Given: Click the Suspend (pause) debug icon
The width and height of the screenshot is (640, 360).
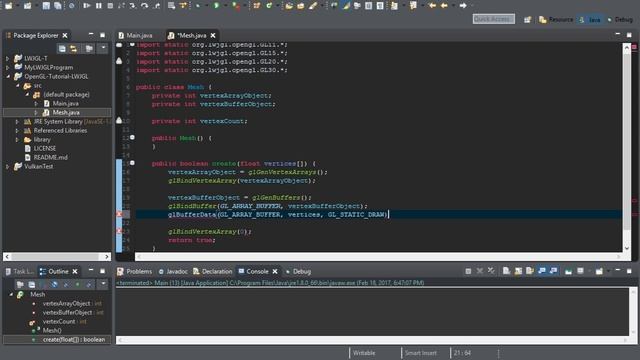Looking at the screenshot, I should (x=99, y=6).
